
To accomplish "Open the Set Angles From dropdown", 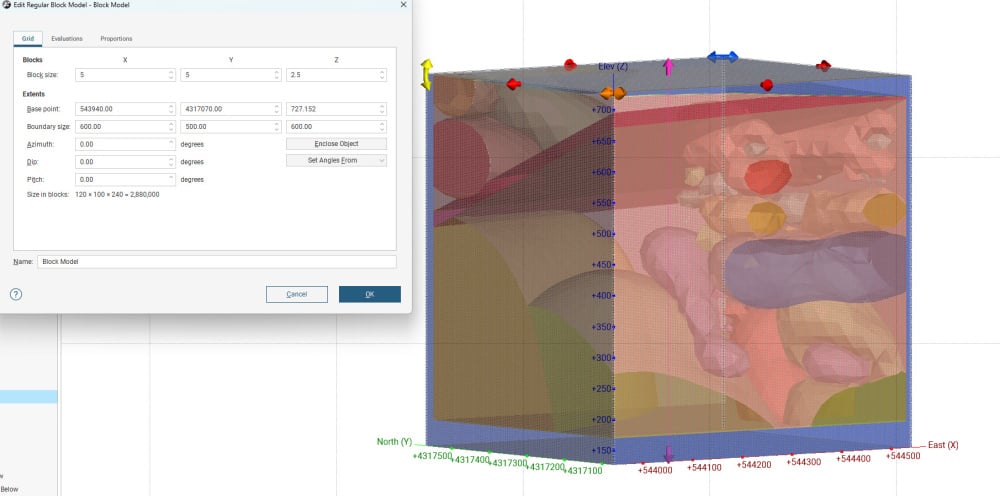I will coord(336,161).
